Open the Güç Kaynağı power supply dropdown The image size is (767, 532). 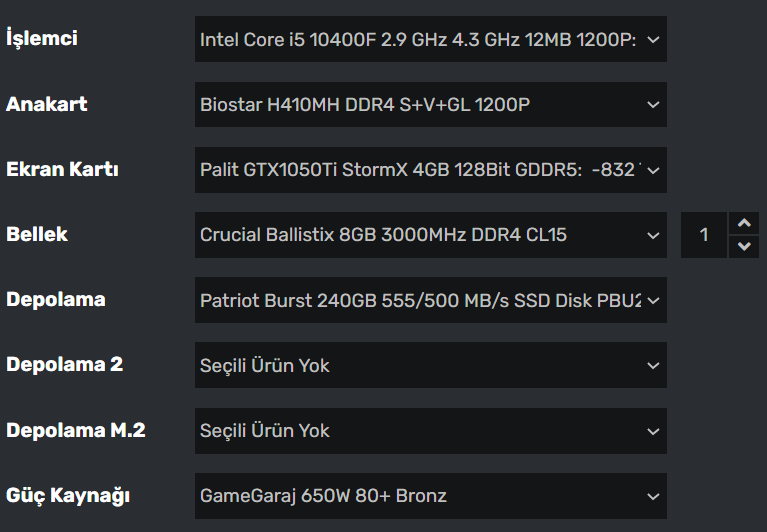pyautogui.click(x=420, y=495)
